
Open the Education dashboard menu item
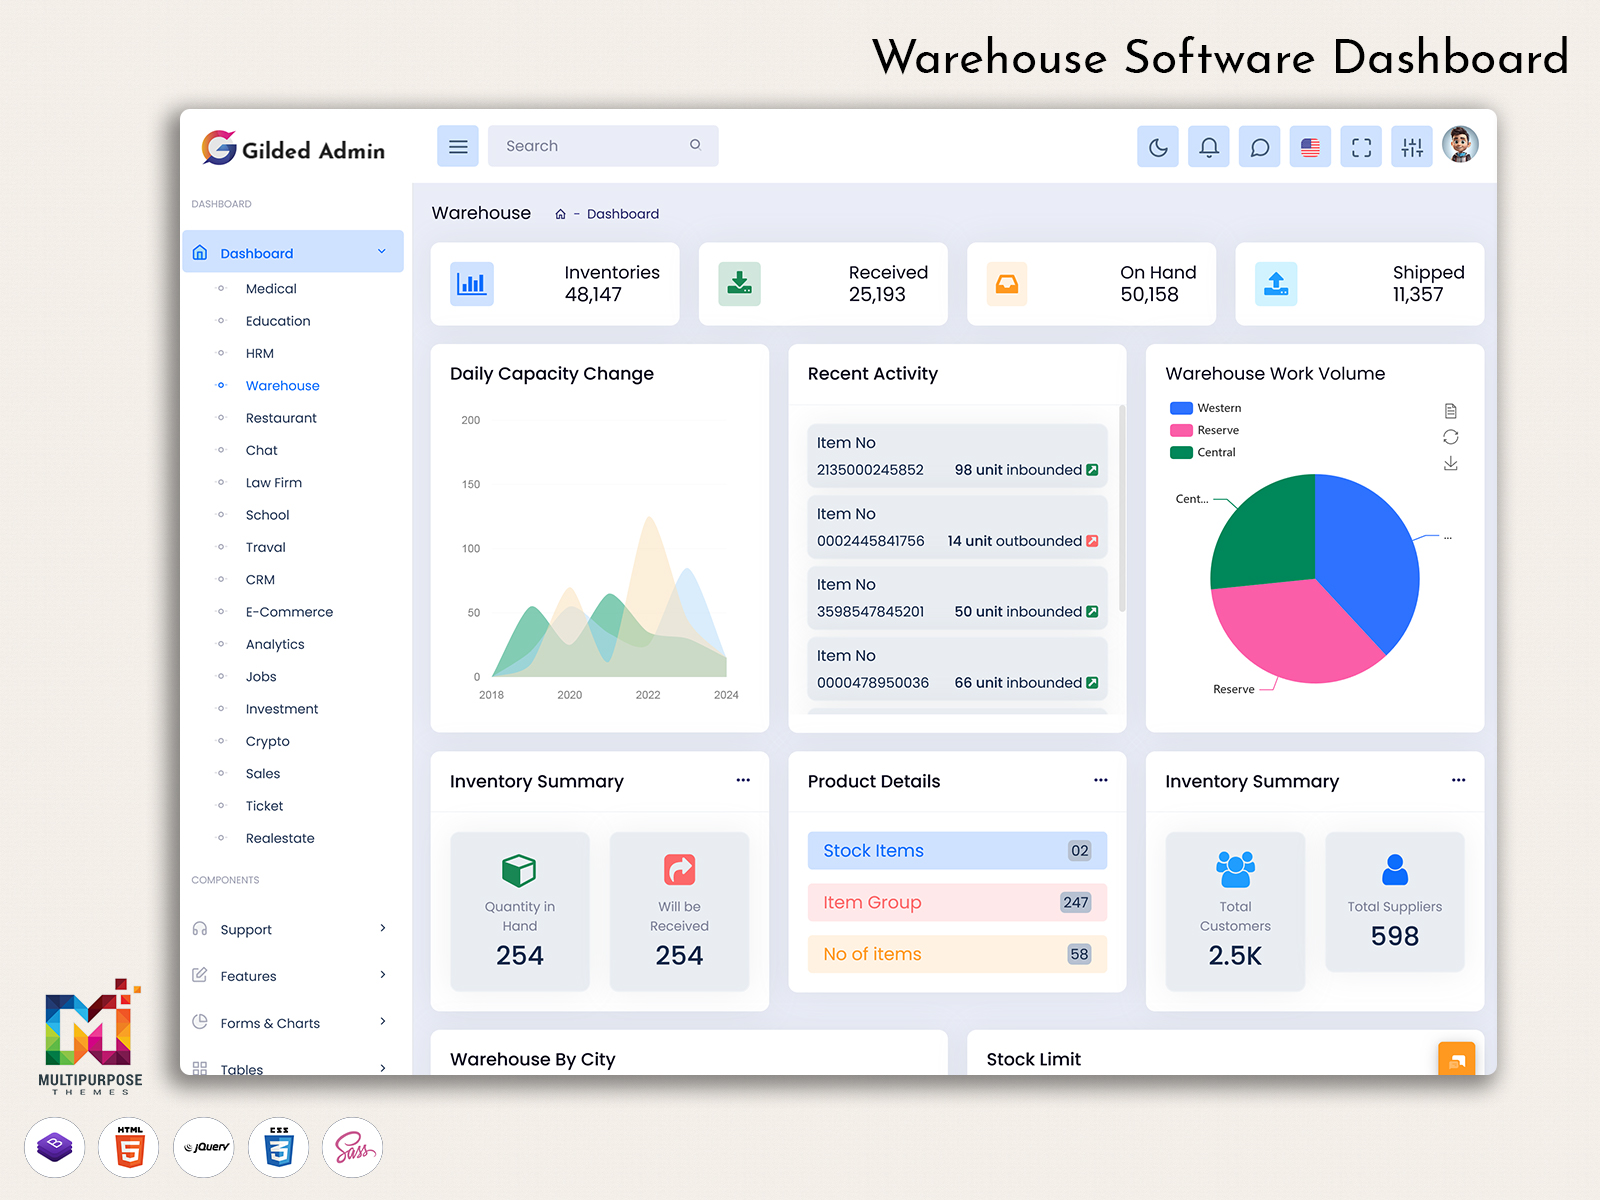[x=278, y=321]
